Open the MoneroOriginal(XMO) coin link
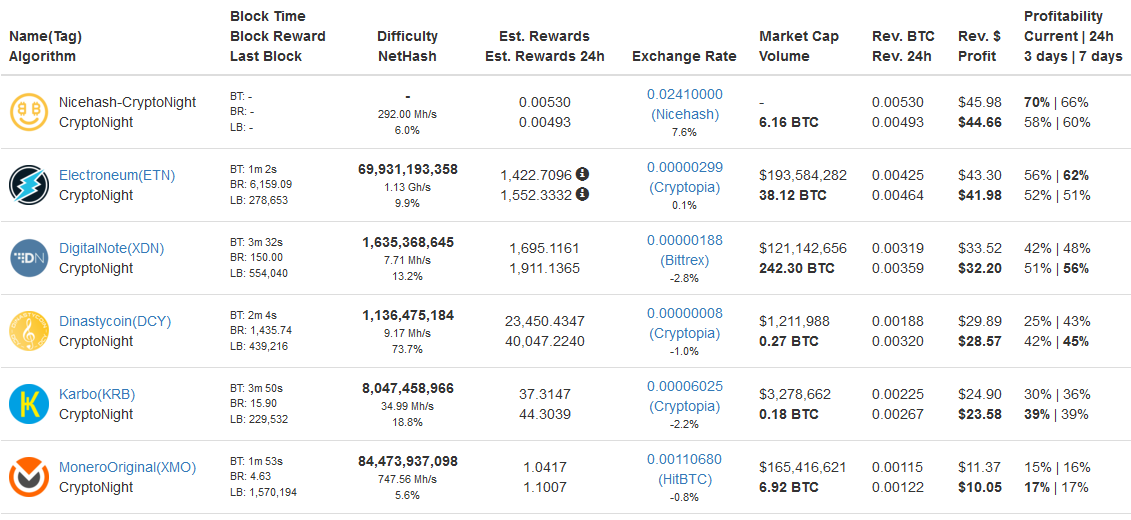Screen dimensions: 1131x520 coord(127,467)
